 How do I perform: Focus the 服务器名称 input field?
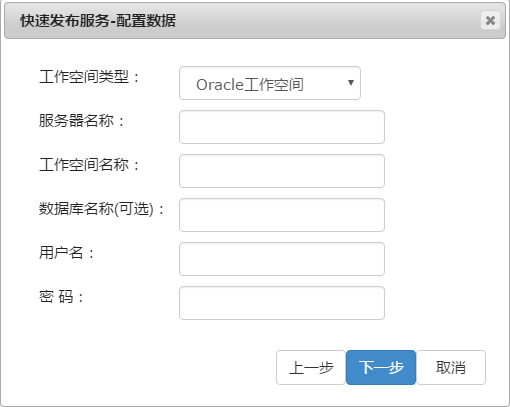[x=282, y=127]
